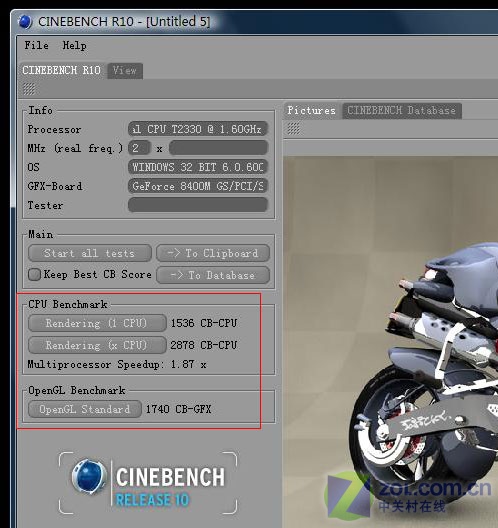Click the MHz real freq value field
Screen dimensions: 498x528
point(219,148)
